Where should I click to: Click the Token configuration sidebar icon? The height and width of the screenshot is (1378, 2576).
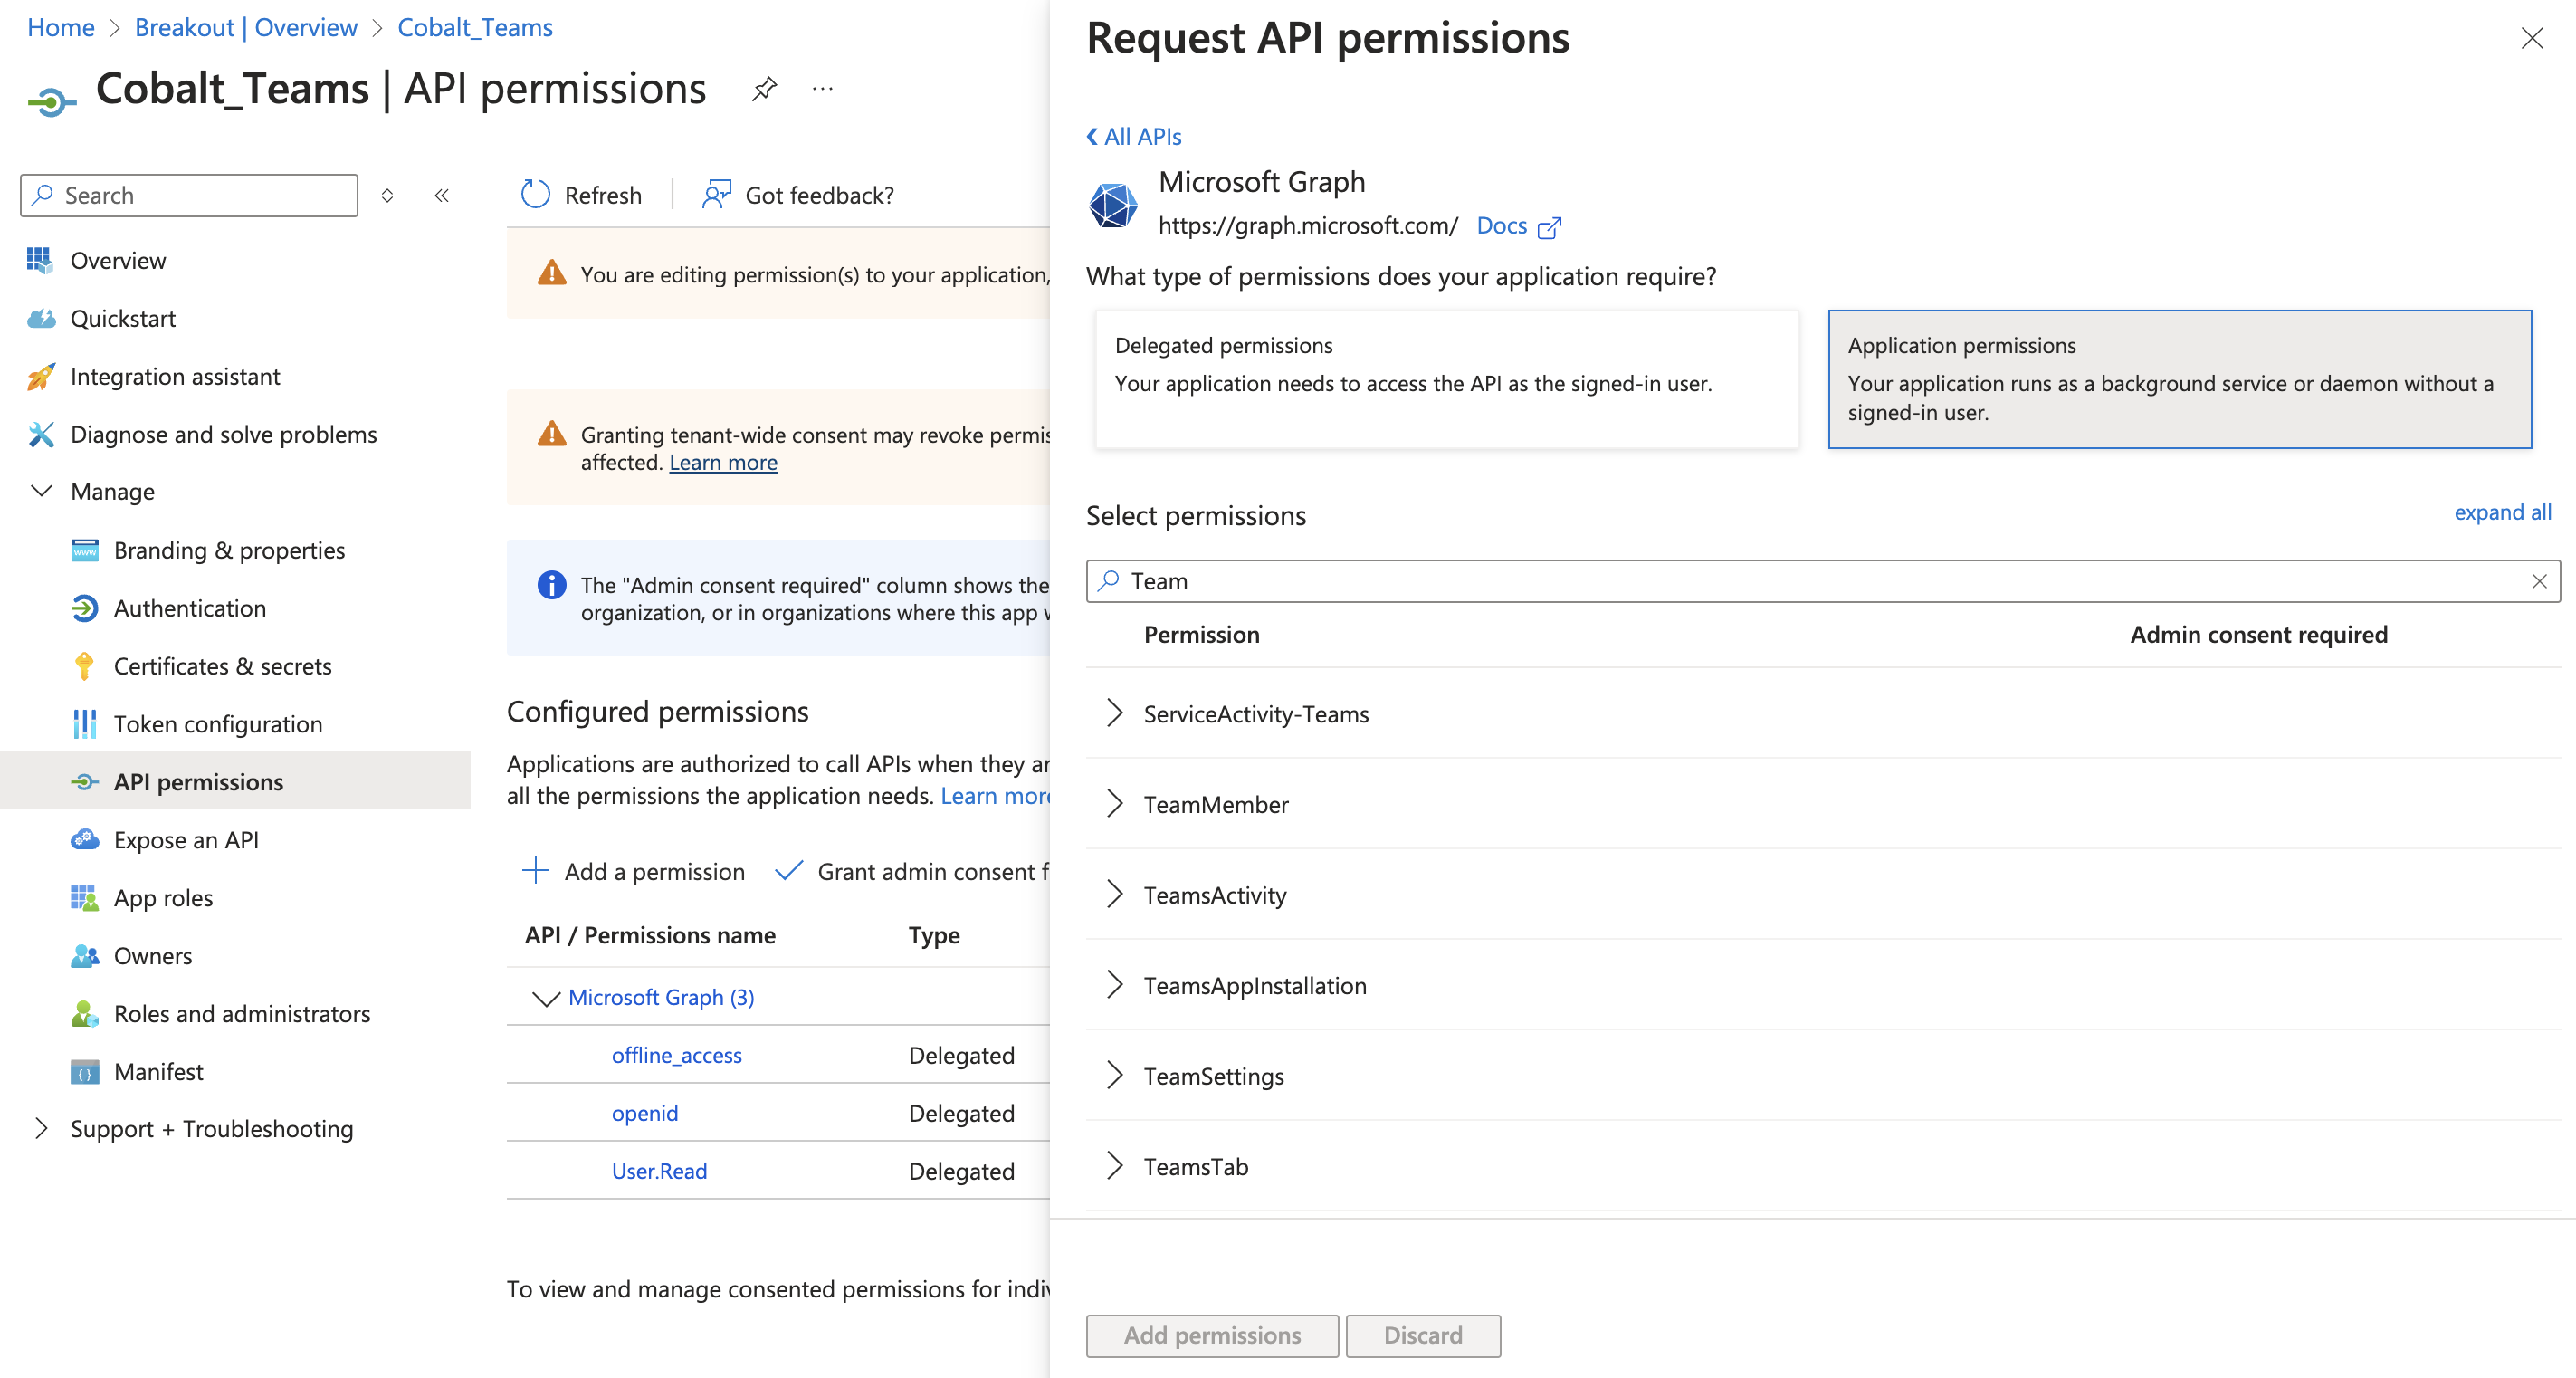tap(85, 723)
